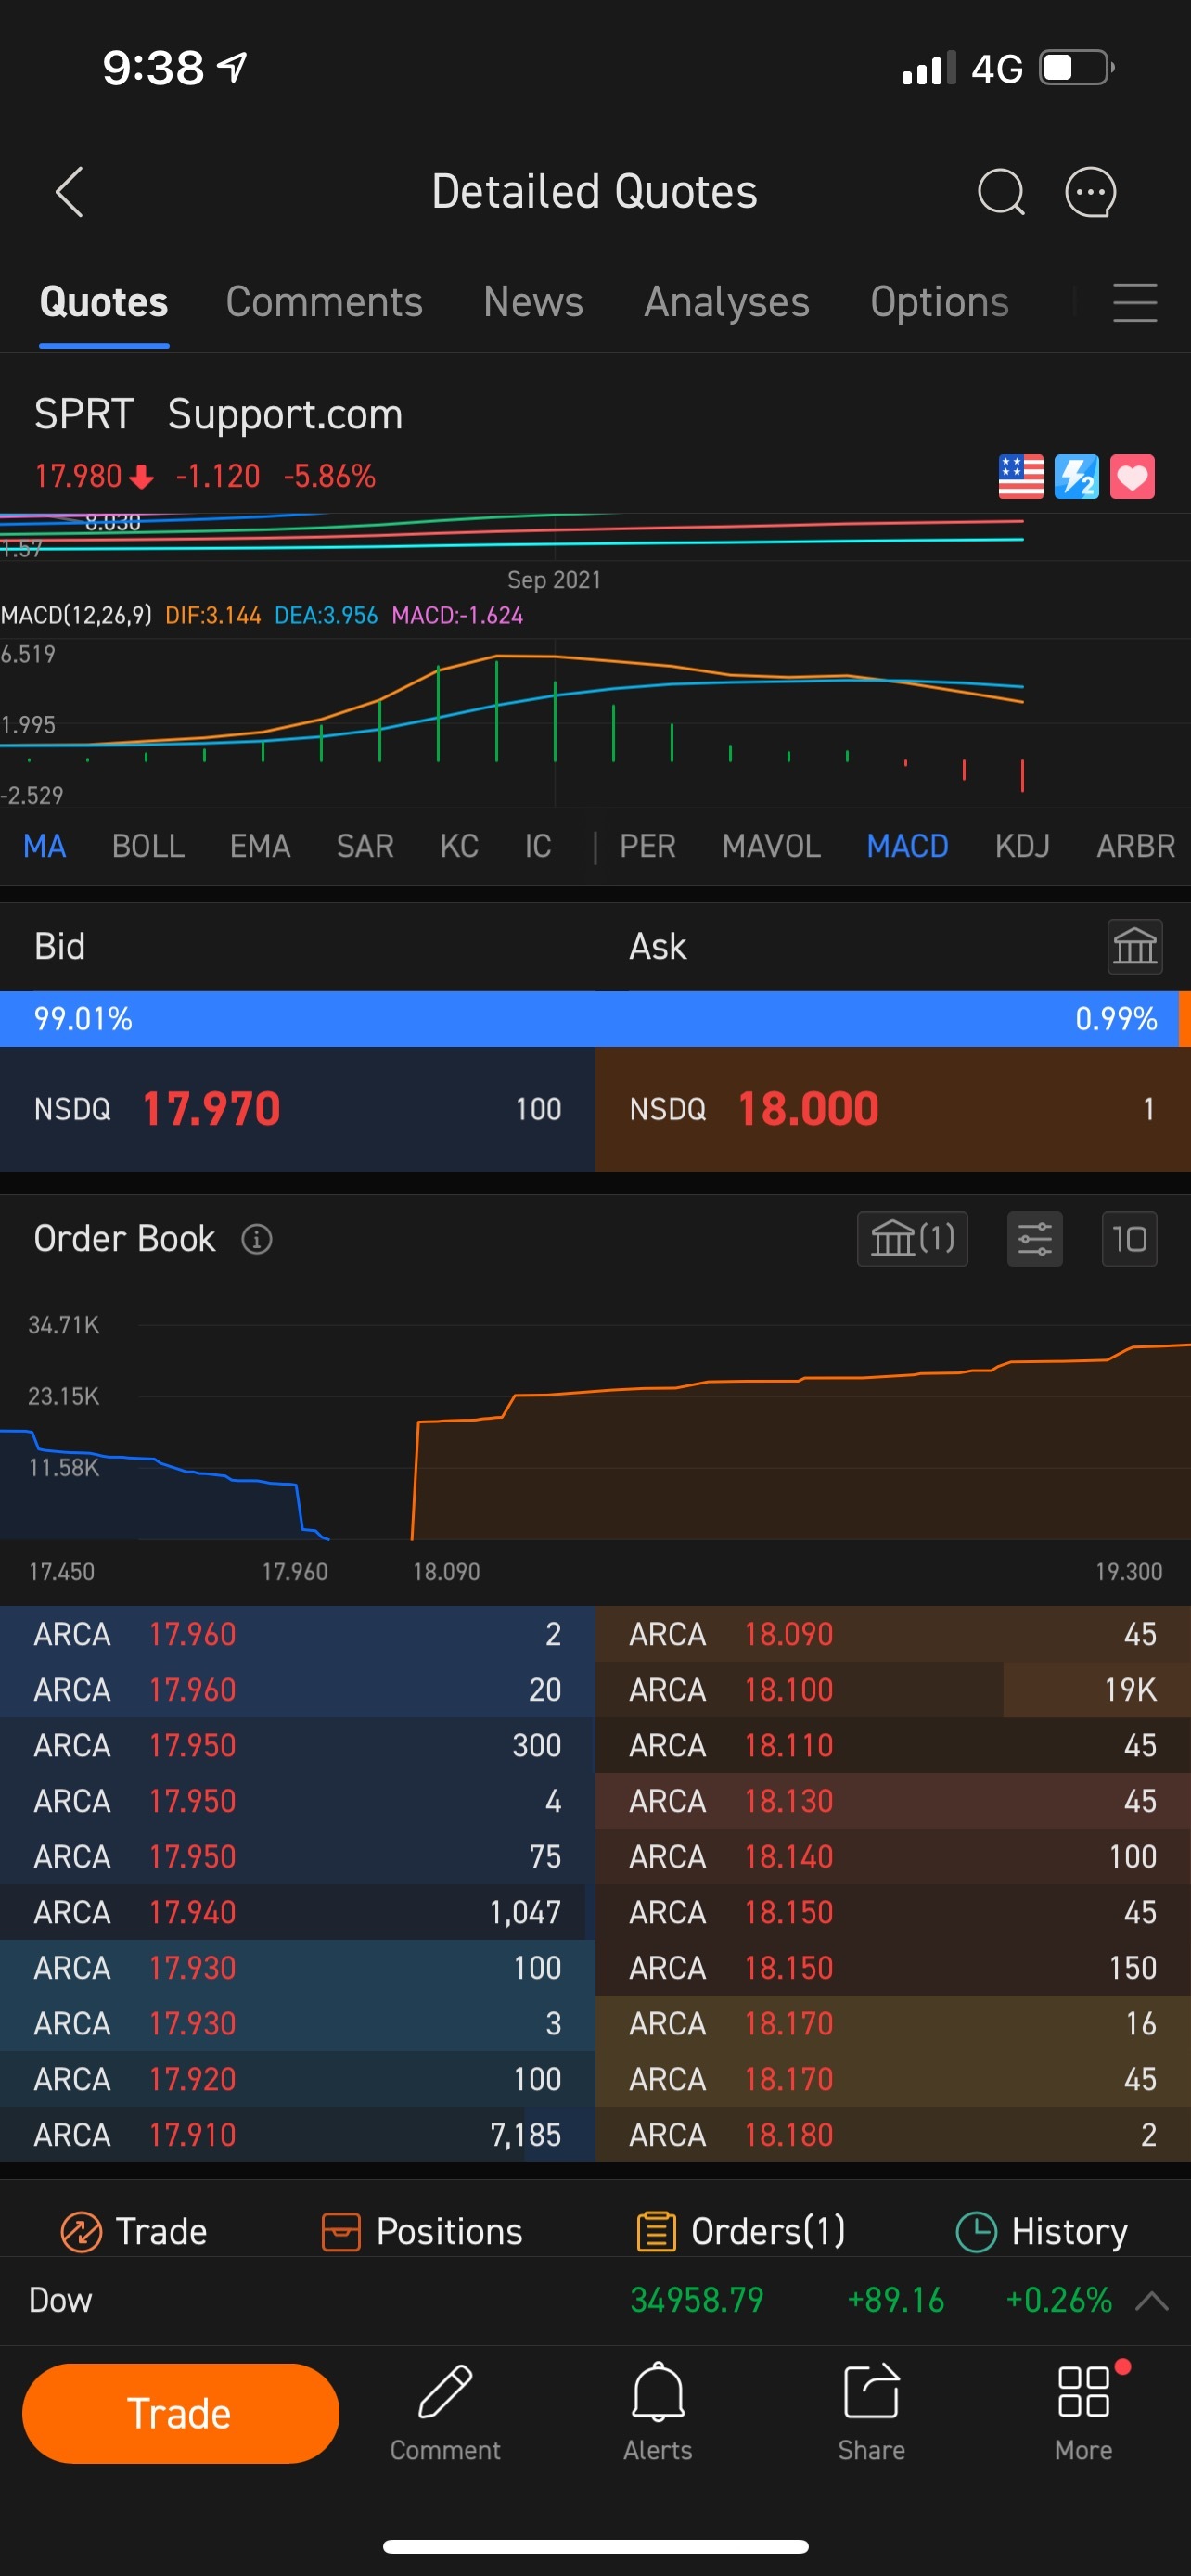
Task: Select bid row 17.910 with 7,185 shares
Action: [297, 2134]
